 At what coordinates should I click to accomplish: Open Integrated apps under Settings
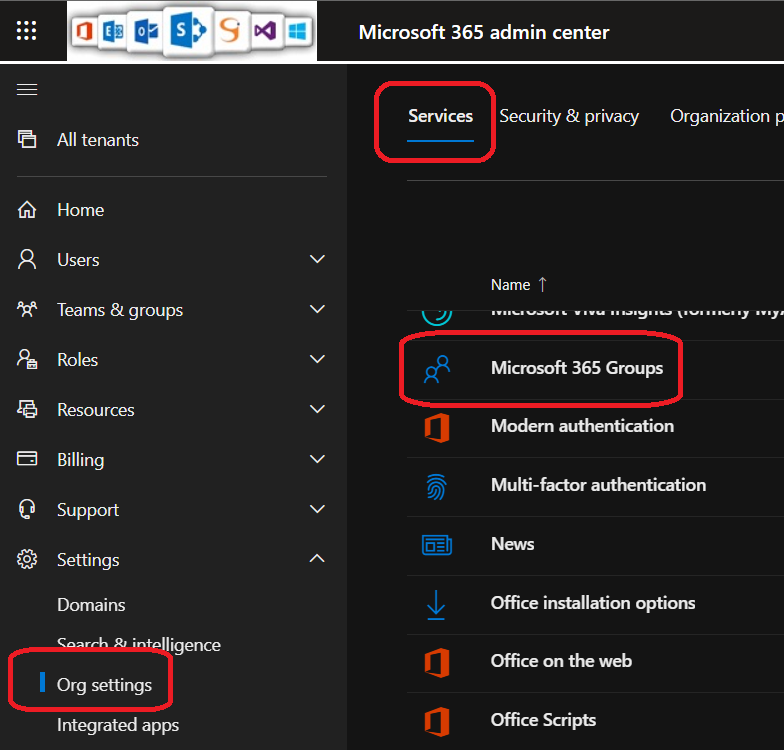[x=118, y=725]
